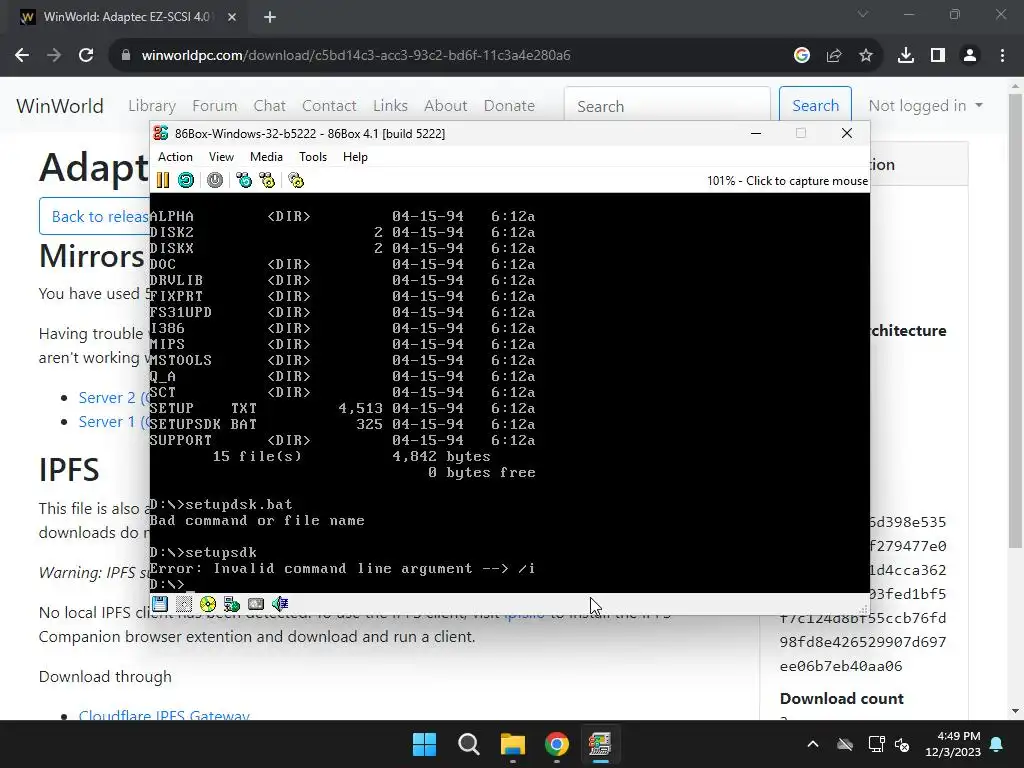1024x768 pixels.
Task: Reload the WinWorld page
Action: [x=86, y=56]
